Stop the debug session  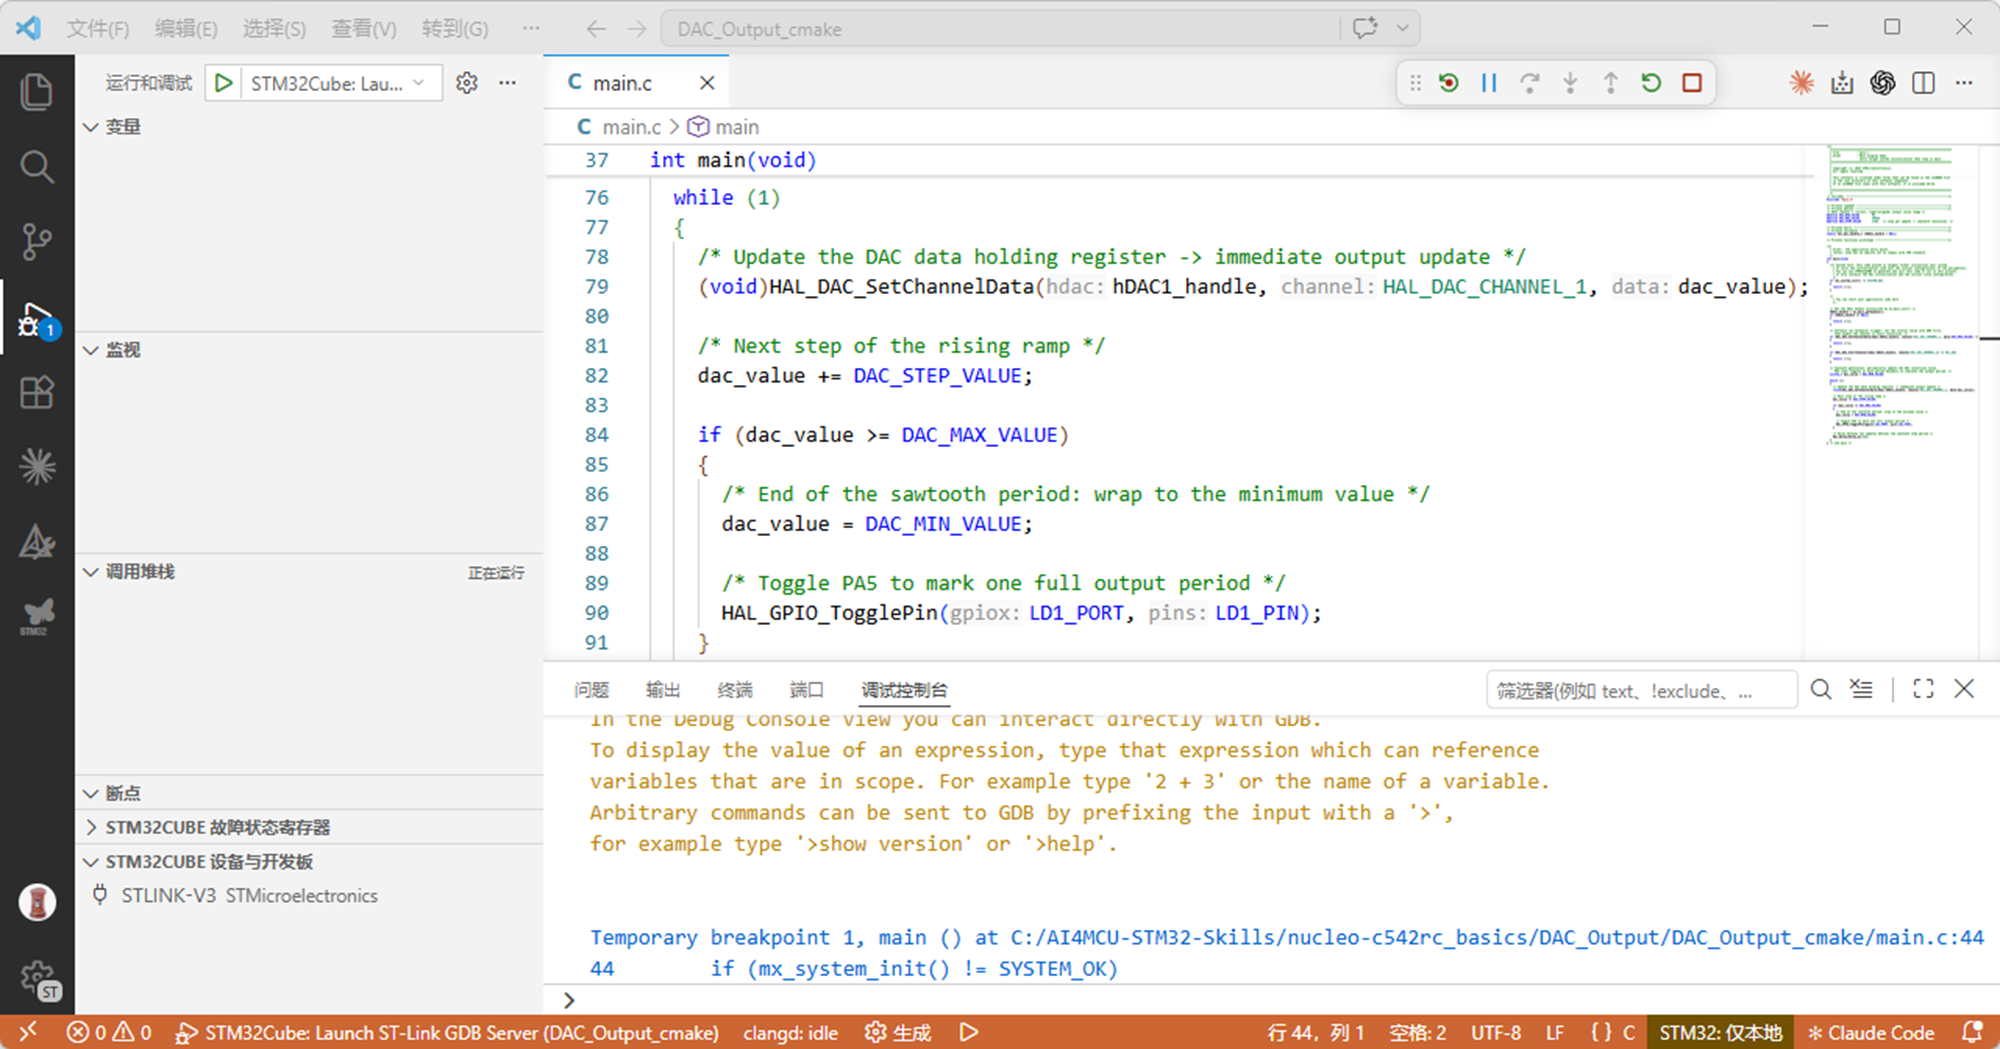click(1692, 83)
